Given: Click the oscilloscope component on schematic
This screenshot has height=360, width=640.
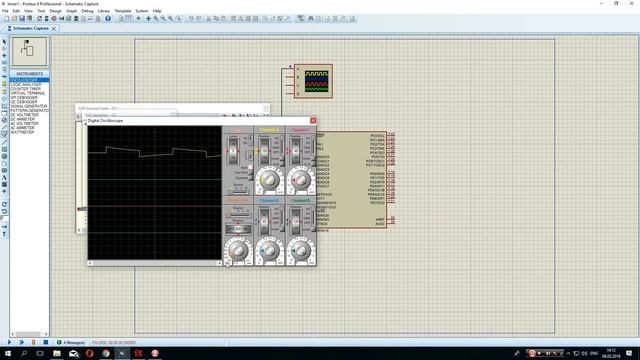Looking at the screenshot, I should pyautogui.click(x=314, y=81).
